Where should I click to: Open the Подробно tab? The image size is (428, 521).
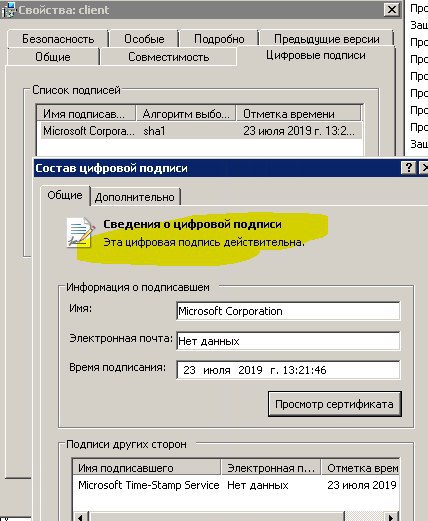coord(219,39)
